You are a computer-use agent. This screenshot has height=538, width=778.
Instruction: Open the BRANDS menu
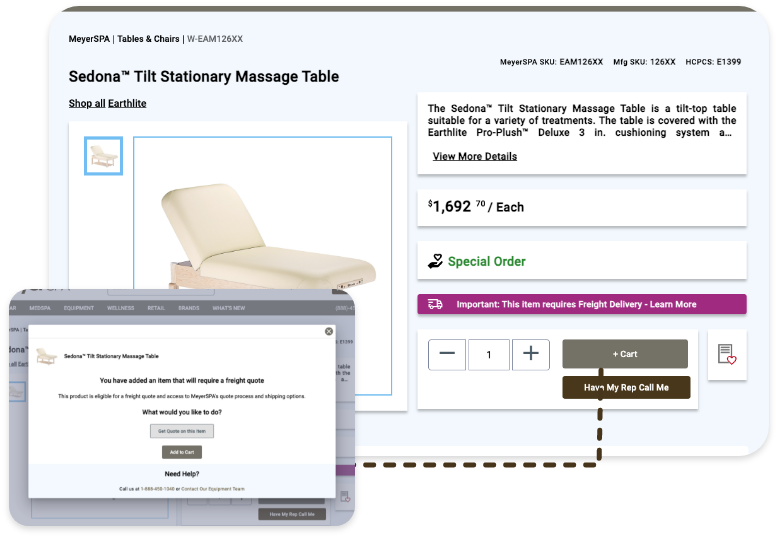pos(189,308)
